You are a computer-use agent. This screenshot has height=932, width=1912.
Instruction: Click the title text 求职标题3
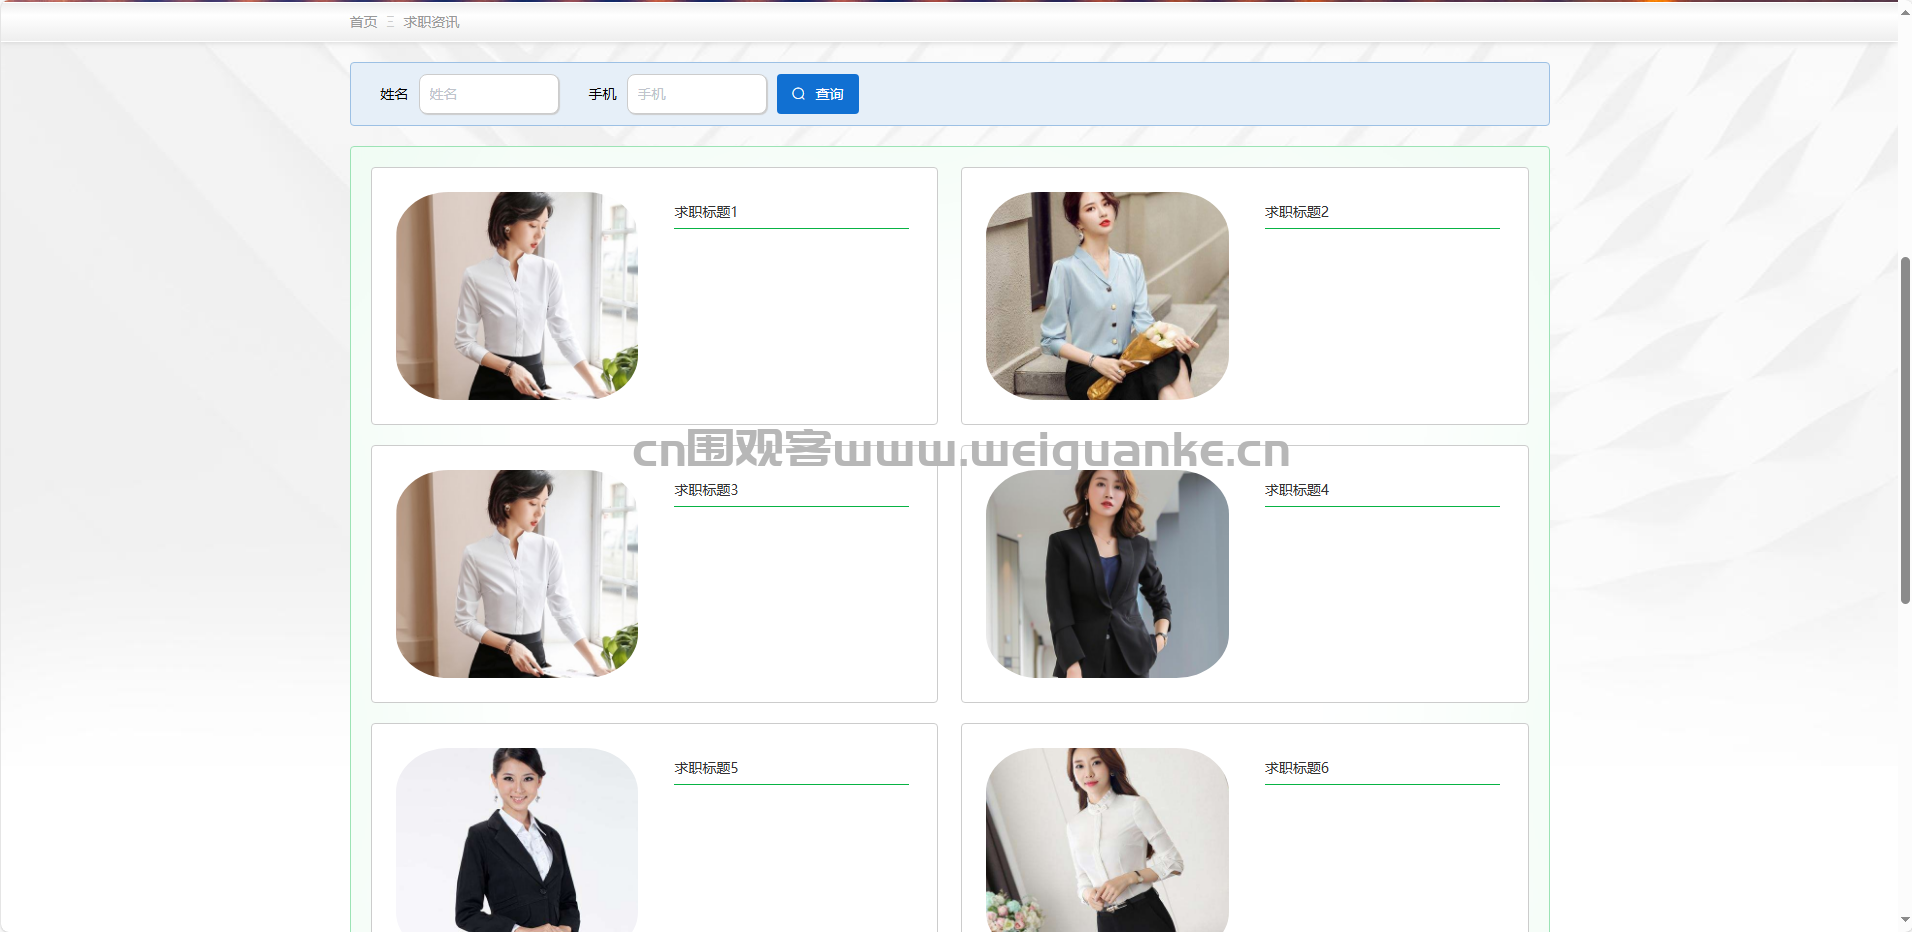point(706,490)
